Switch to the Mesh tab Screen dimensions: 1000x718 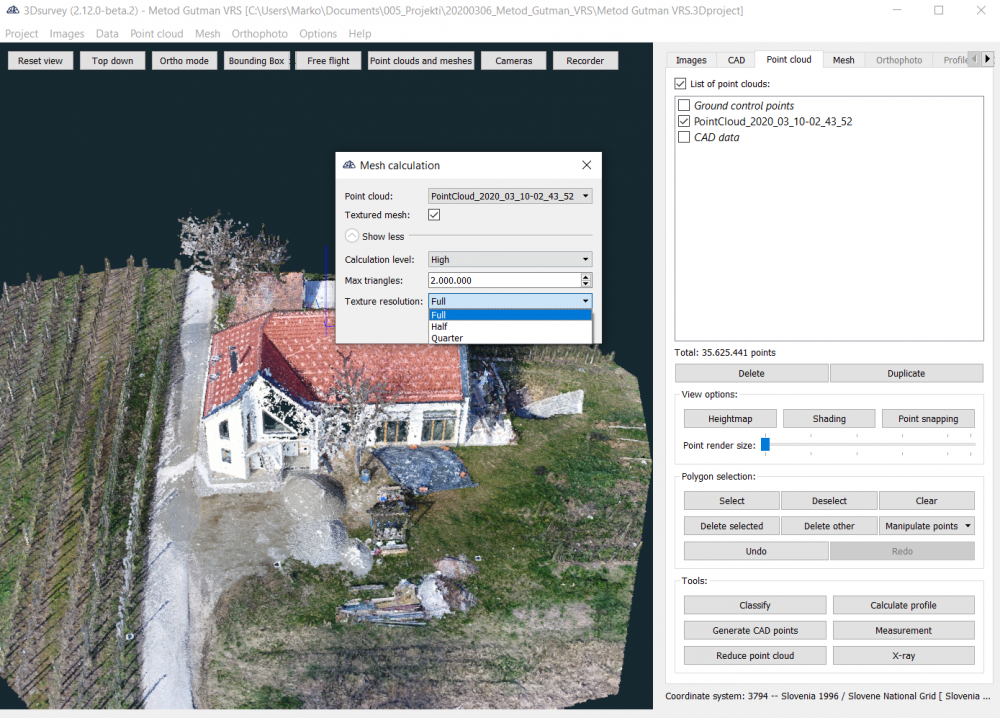tap(843, 60)
